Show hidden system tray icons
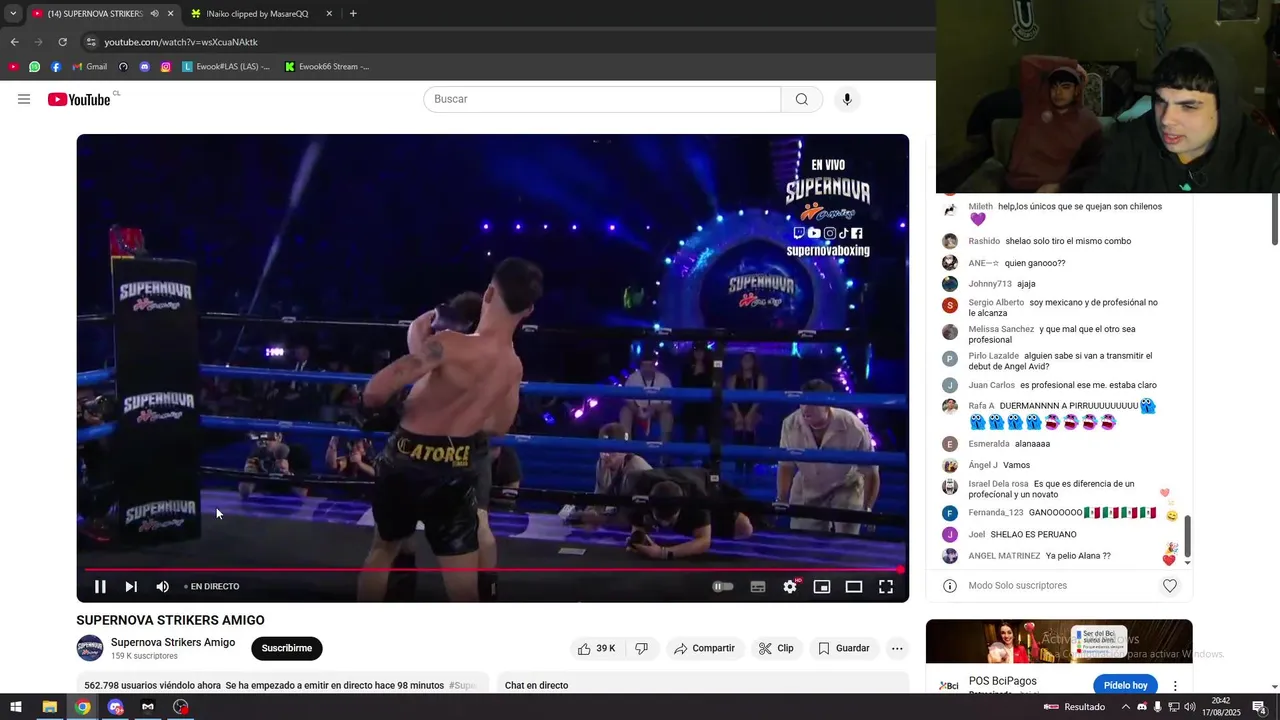Viewport: 1280px width, 720px height. pyautogui.click(x=1126, y=707)
